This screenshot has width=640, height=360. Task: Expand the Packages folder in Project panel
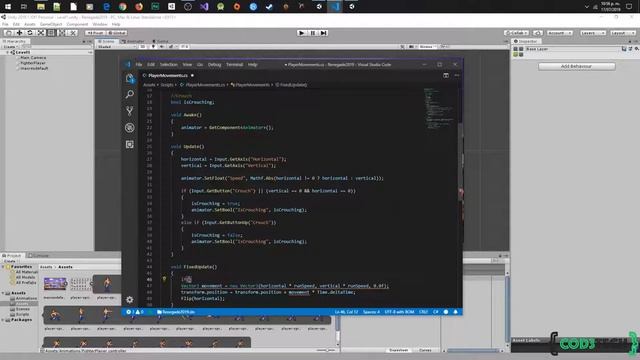[x=3, y=320]
